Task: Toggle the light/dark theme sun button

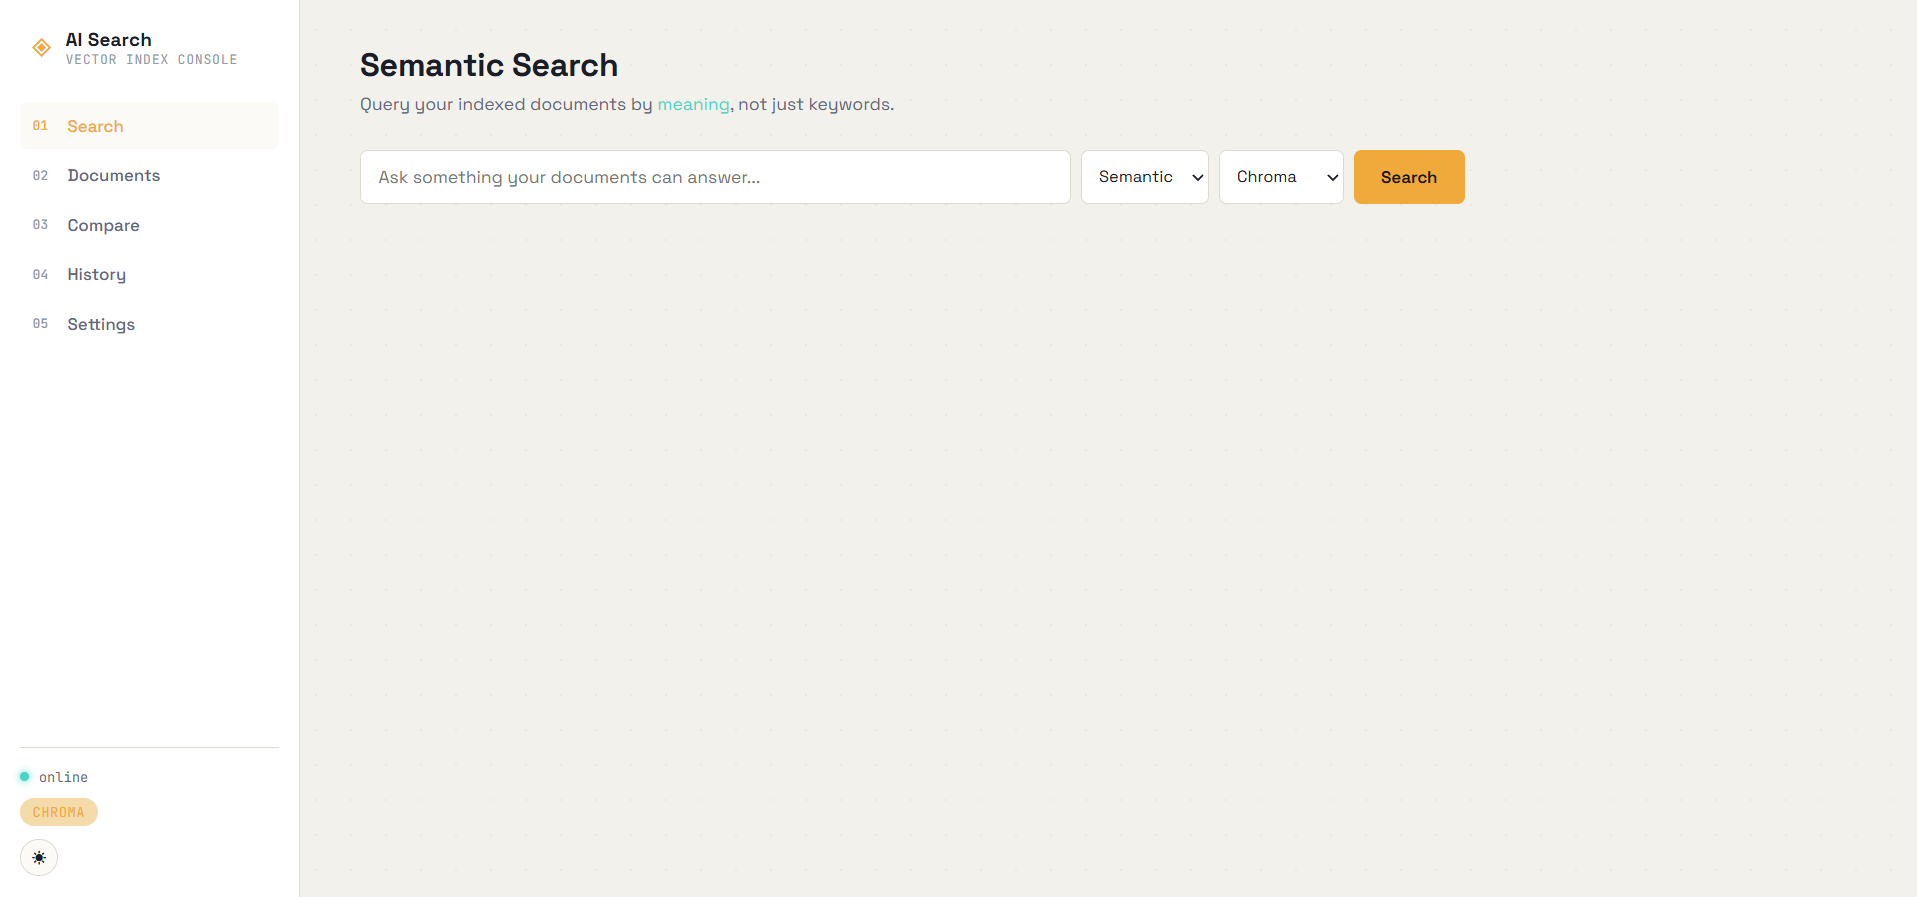Action: [39, 858]
